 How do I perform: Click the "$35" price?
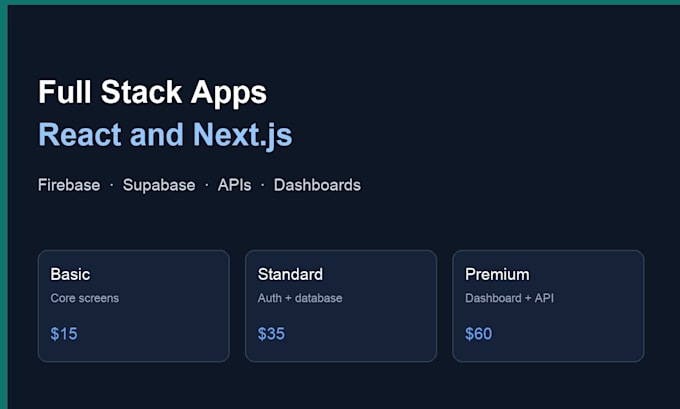tap(271, 334)
